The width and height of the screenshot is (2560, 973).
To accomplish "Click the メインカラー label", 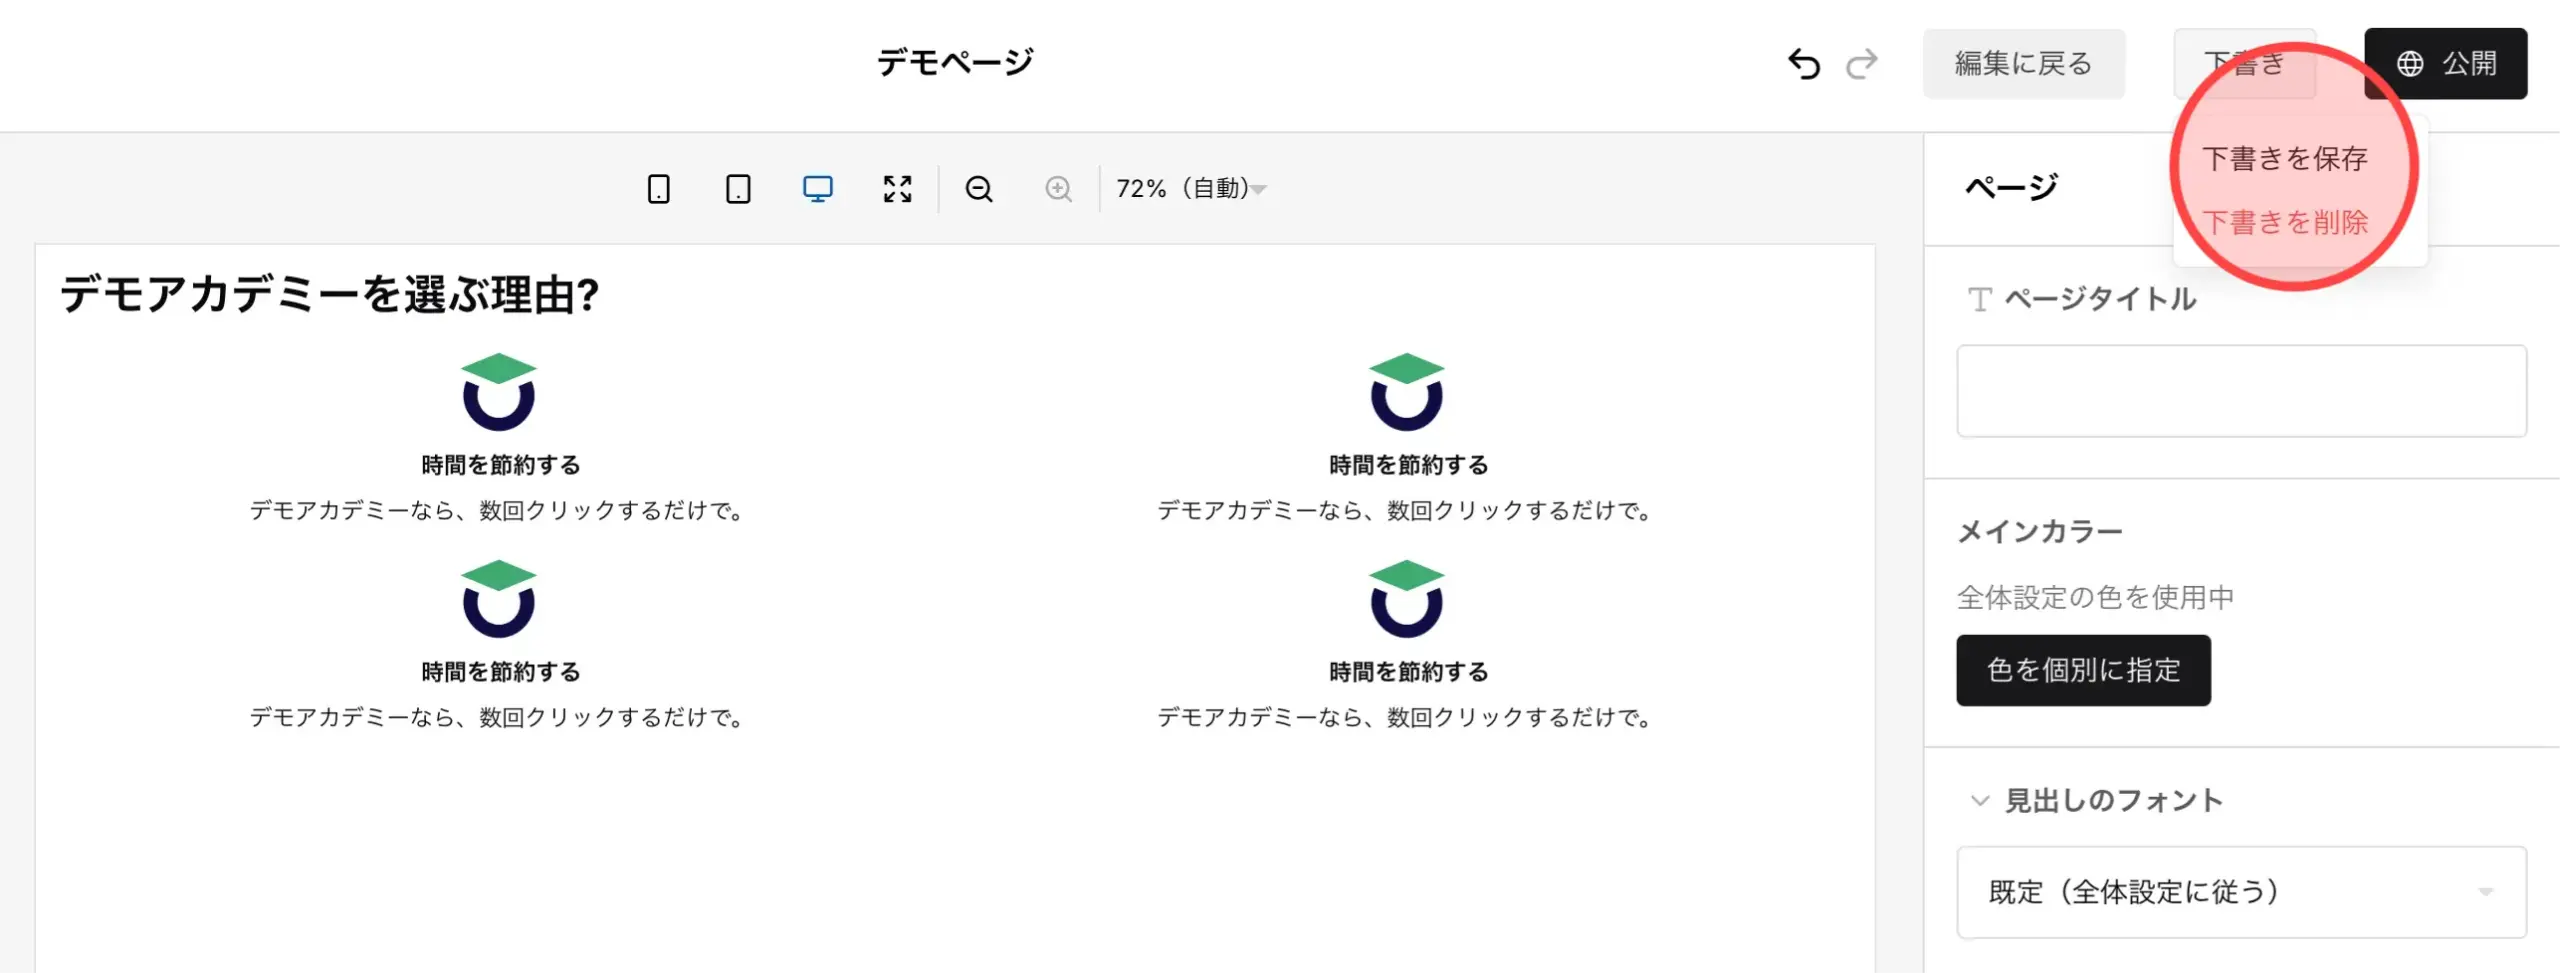I will click(2040, 531).
